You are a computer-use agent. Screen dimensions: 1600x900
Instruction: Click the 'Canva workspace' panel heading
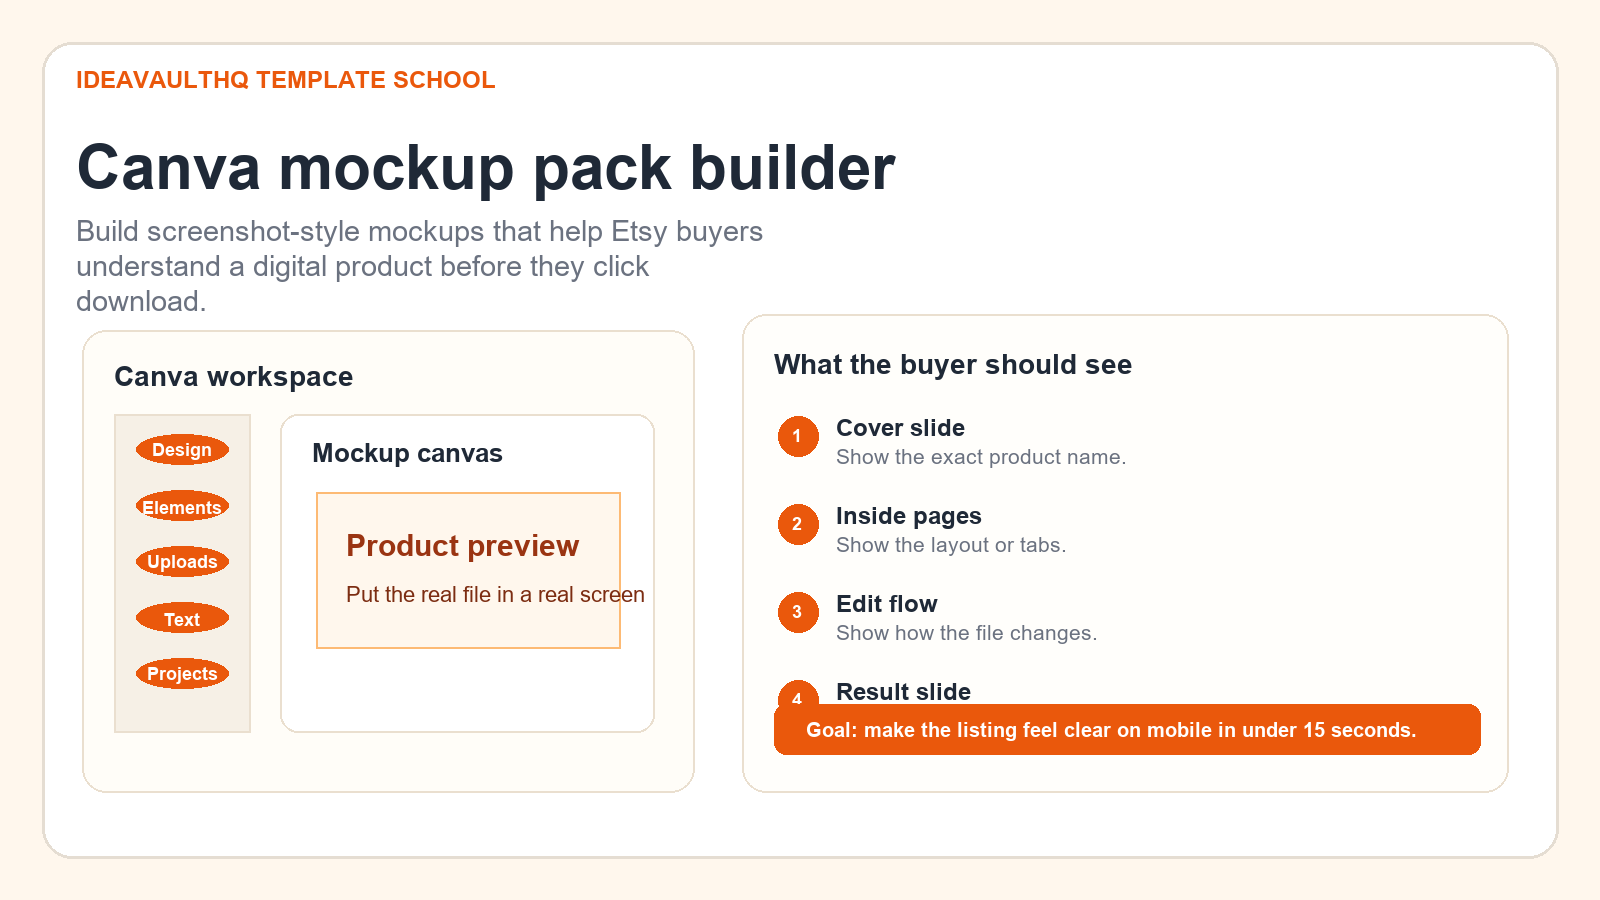coord(233,377)
